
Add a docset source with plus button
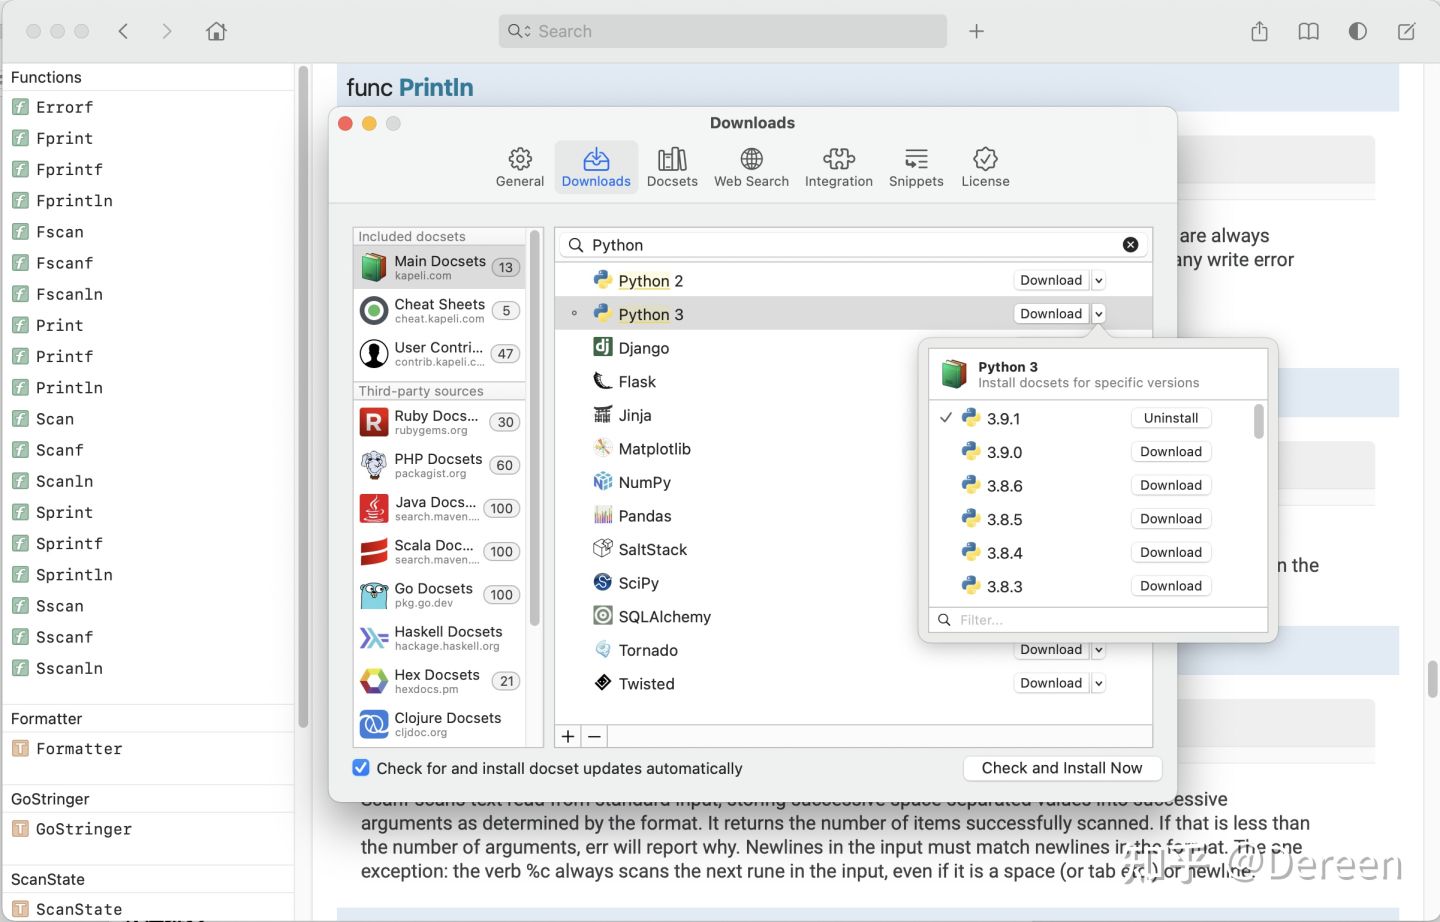point(568,737)
